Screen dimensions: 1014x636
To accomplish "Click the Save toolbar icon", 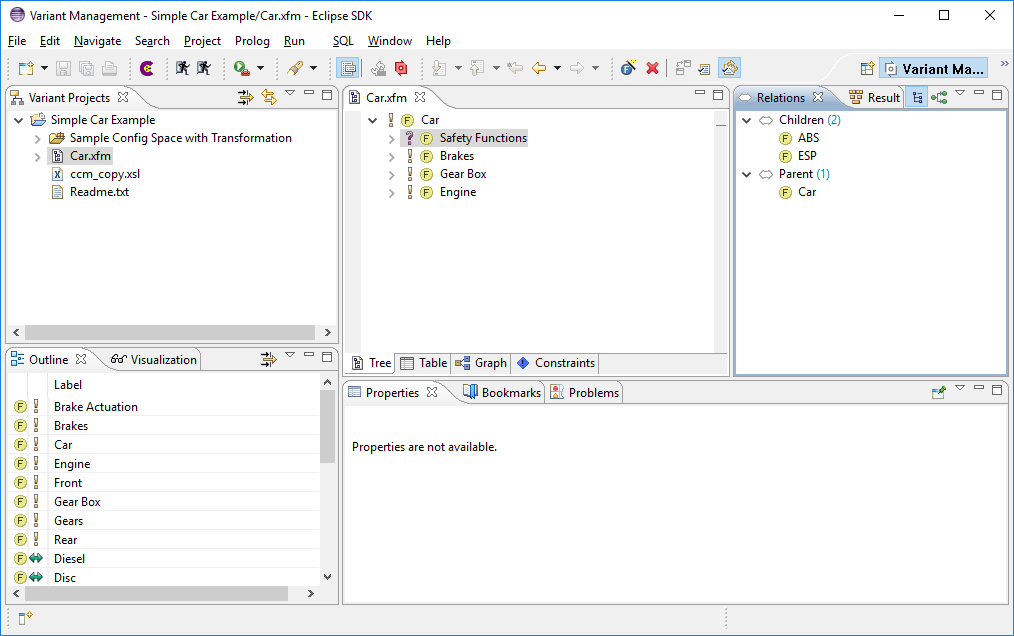I will (x=63, y=68).
